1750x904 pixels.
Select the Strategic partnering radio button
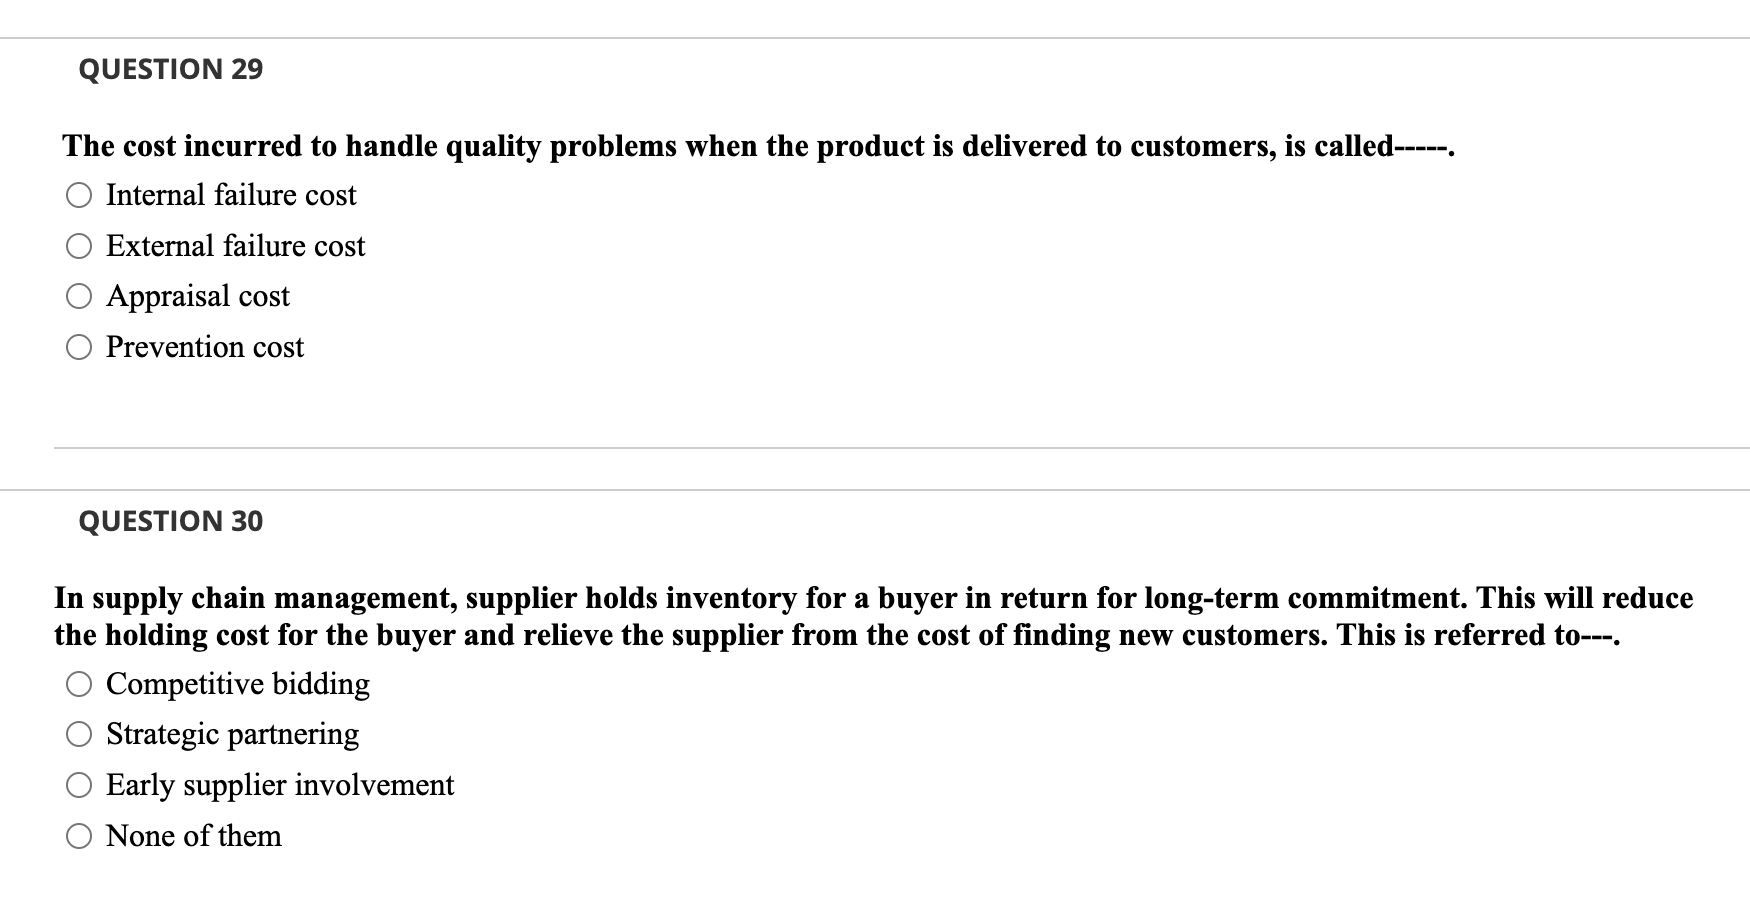click(x=79, y=735)
